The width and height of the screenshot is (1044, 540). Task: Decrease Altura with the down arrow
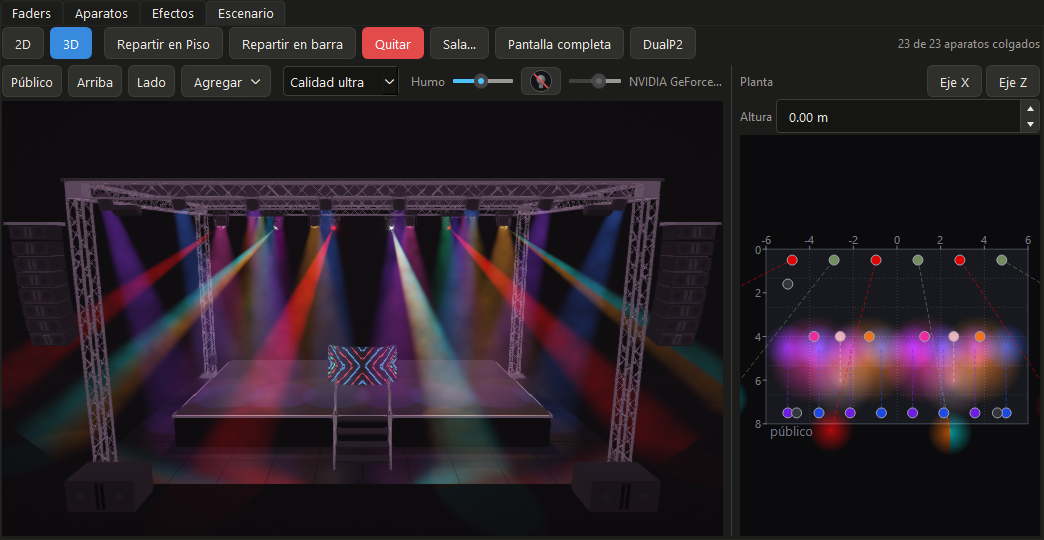coord(1031,125)
